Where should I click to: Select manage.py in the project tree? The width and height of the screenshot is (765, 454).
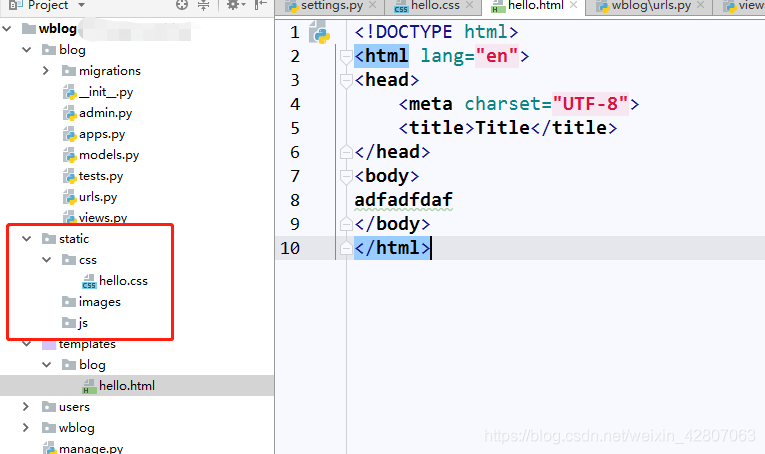click(91, 448)
